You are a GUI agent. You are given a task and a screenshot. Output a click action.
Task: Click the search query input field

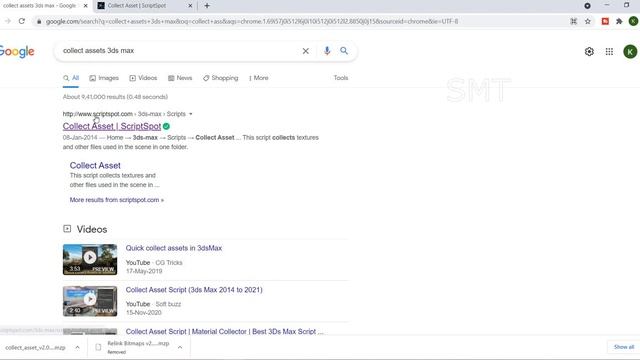tap(180, 51)
